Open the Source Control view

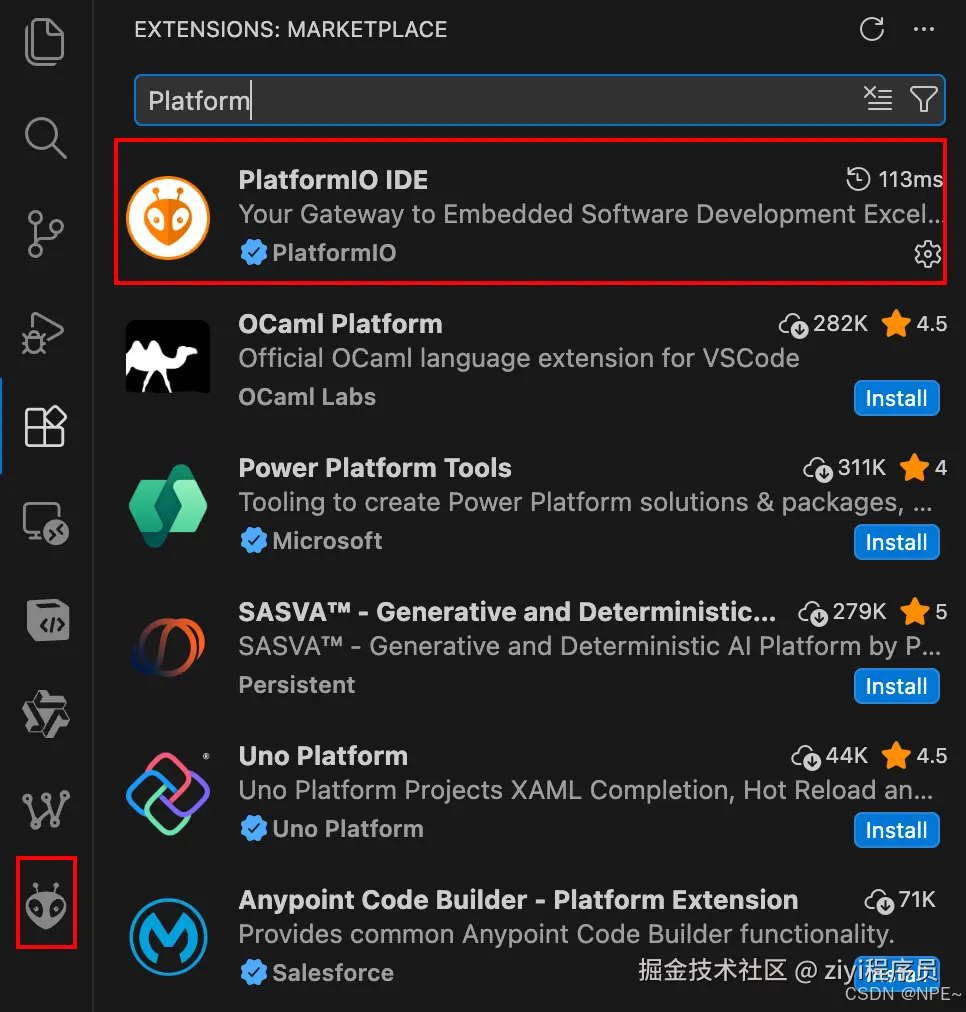45,234
